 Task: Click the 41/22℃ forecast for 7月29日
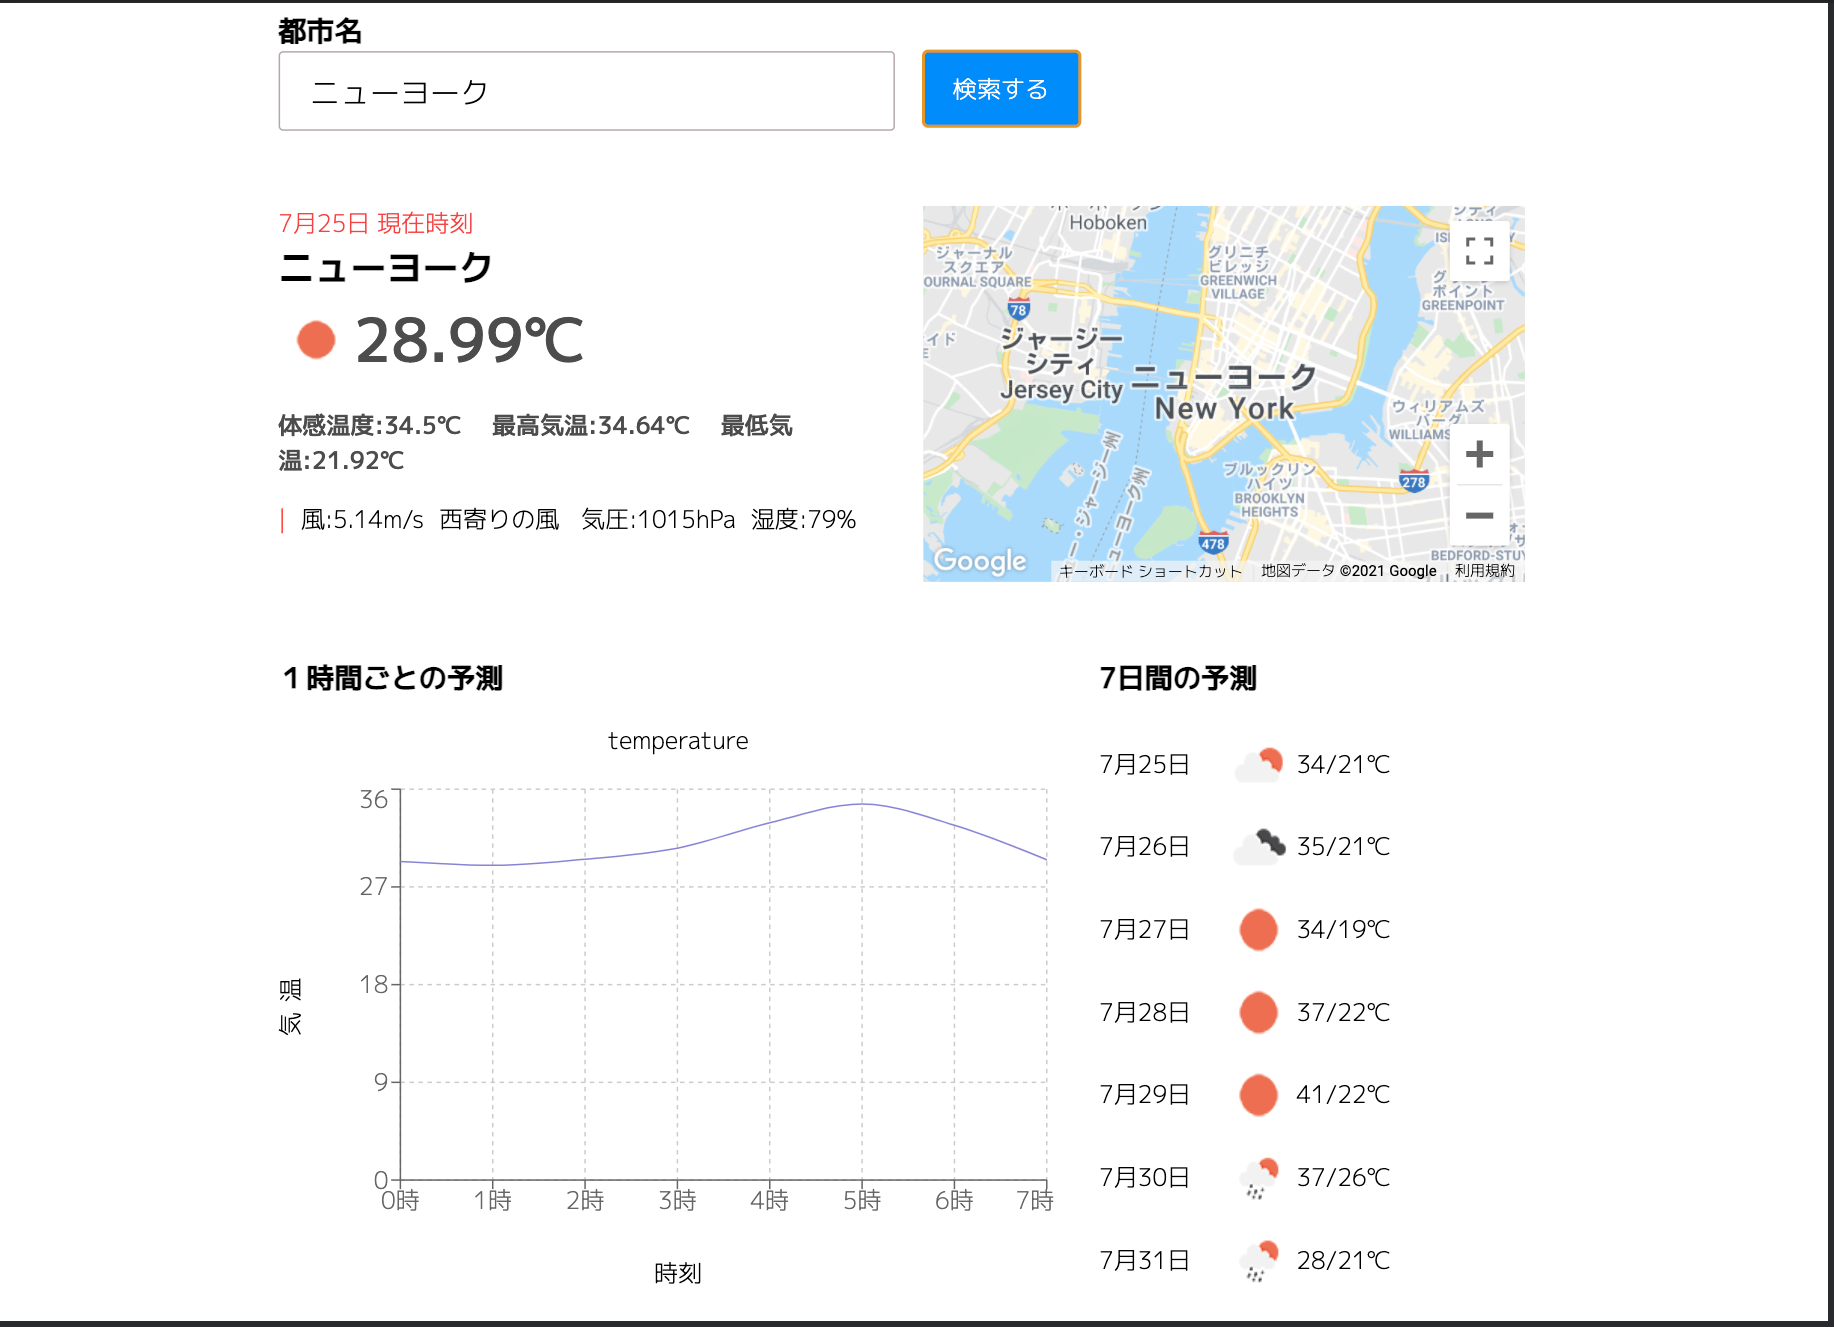click(x=1343, y=1095)
